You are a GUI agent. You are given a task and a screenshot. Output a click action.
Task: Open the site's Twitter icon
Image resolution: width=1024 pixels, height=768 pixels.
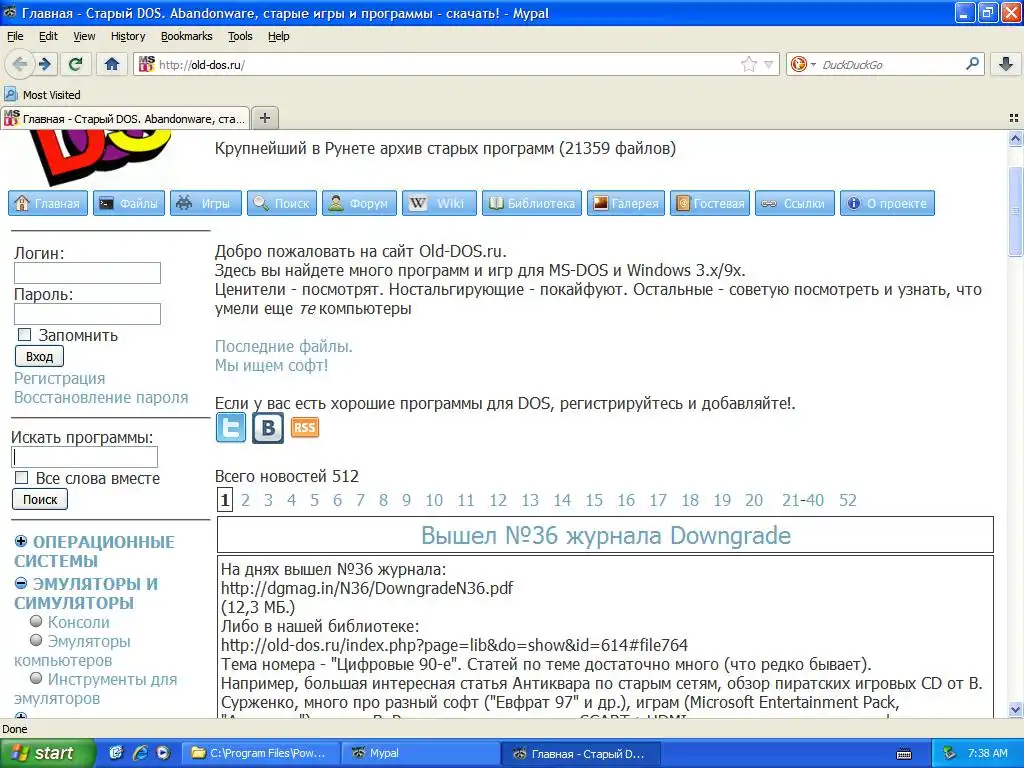click(x=231, y=428)
